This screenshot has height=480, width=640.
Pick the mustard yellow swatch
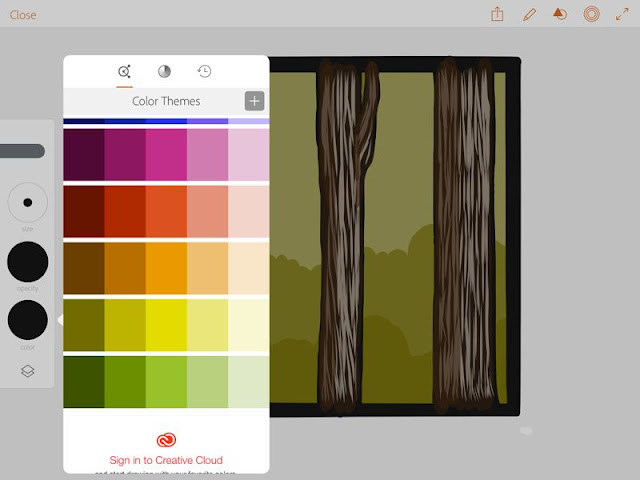[x=125, y=325]
